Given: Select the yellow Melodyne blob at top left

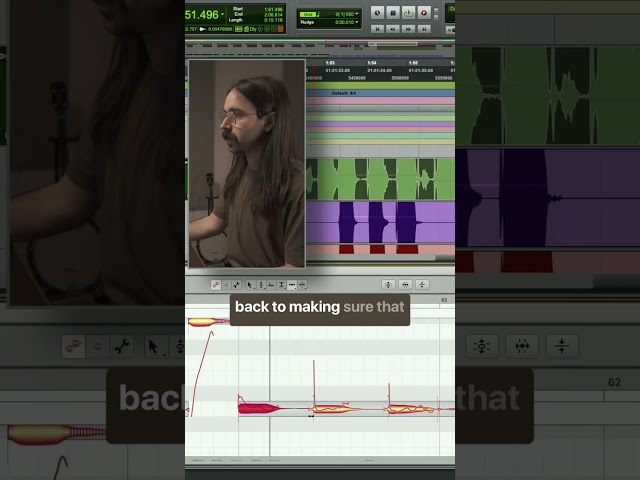Looking at the screenshot, I should pos(202,322).
